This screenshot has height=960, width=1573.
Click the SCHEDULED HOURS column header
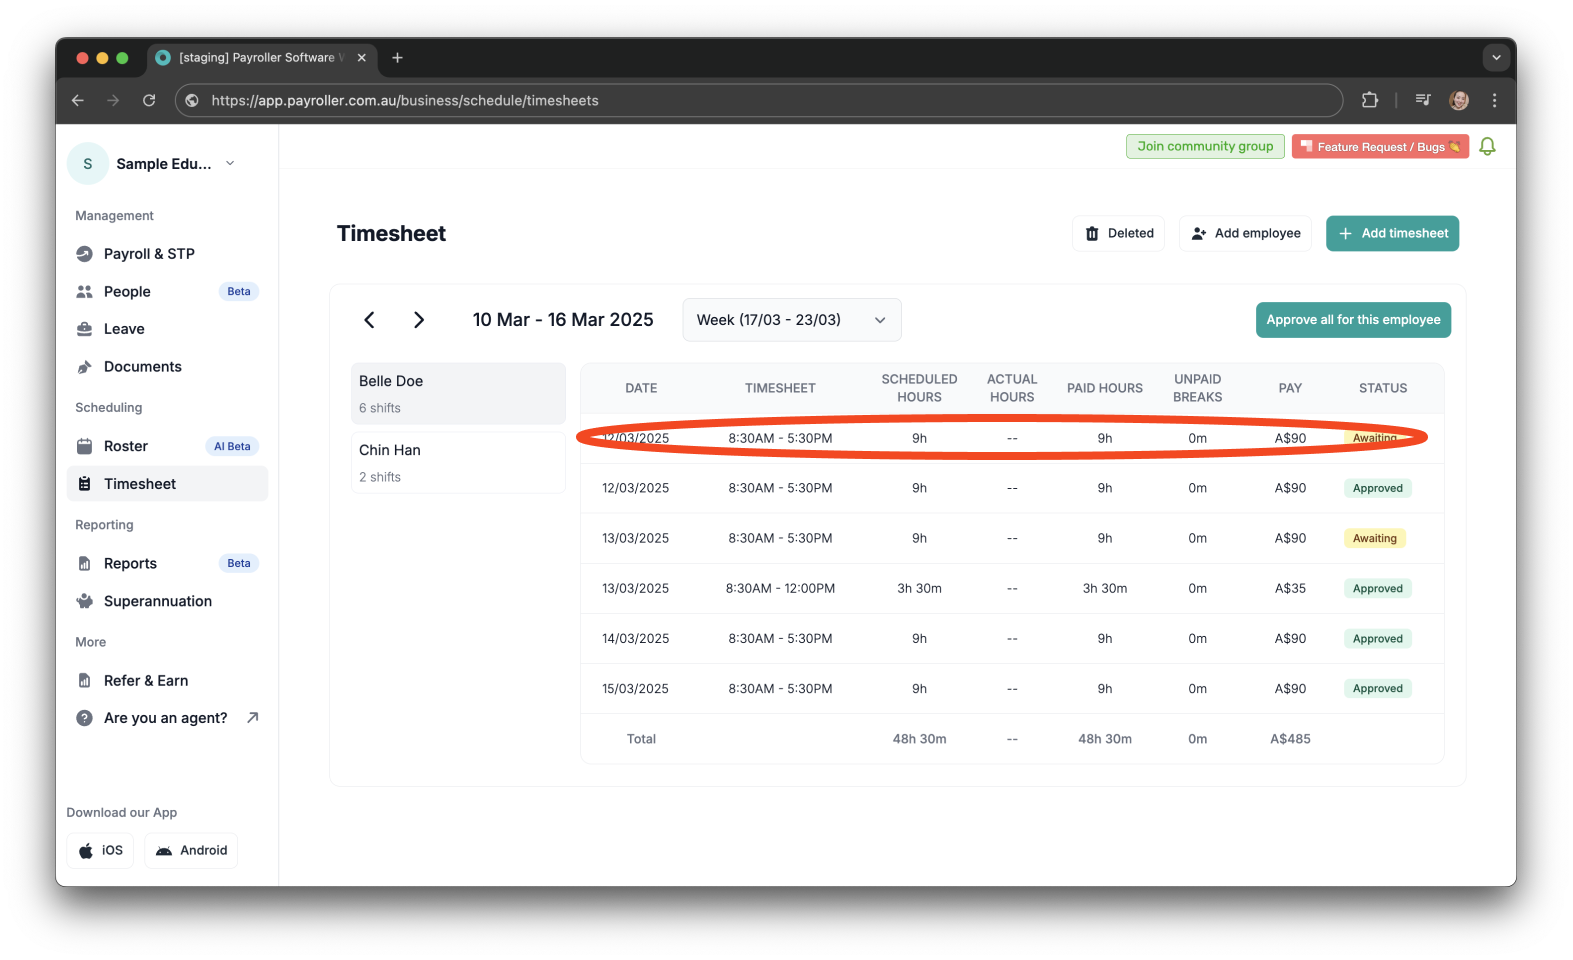[919, 388]
